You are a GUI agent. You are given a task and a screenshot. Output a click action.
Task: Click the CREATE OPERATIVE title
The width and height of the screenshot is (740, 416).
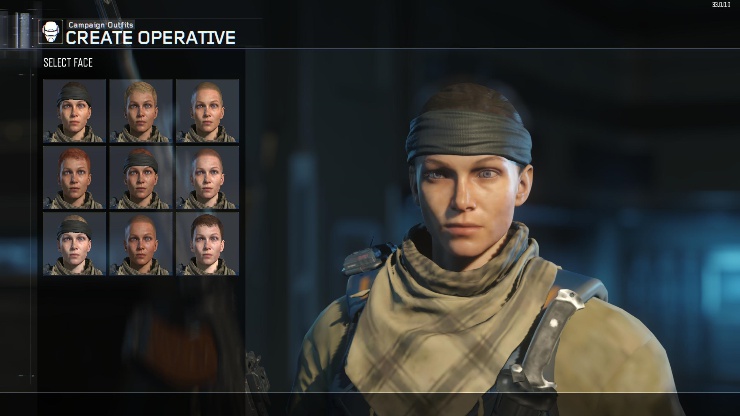point(151,38)
